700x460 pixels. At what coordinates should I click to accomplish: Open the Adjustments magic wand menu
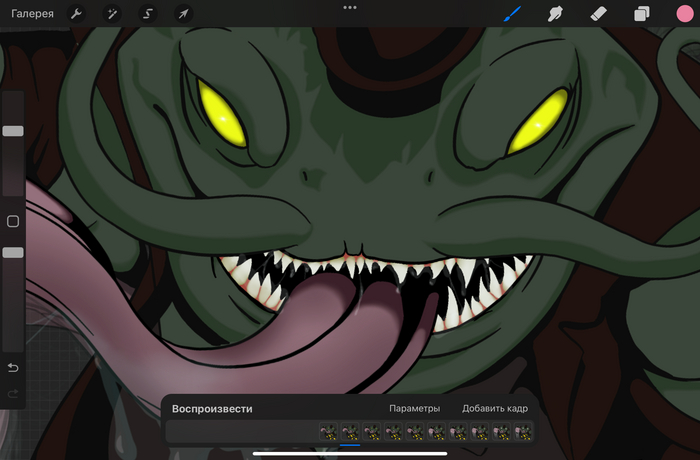pos(111,14)
